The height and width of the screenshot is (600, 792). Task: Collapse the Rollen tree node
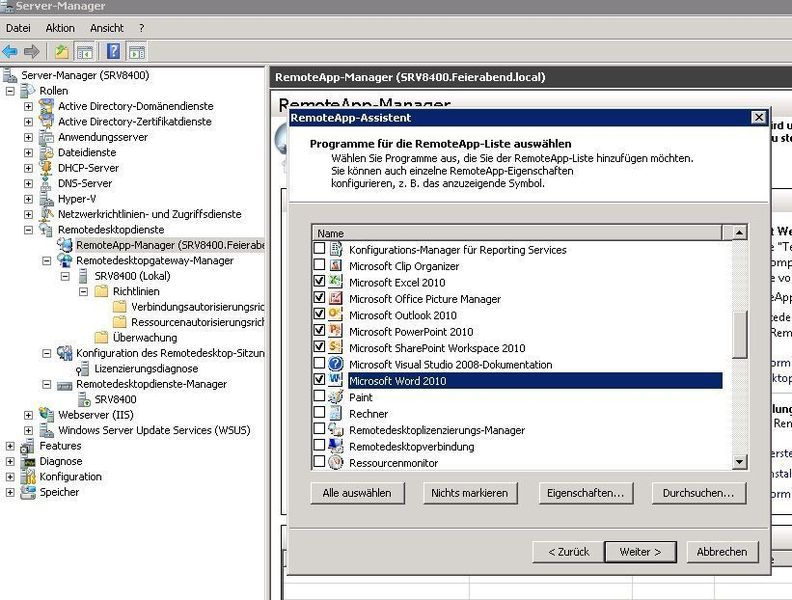(10, 91)
